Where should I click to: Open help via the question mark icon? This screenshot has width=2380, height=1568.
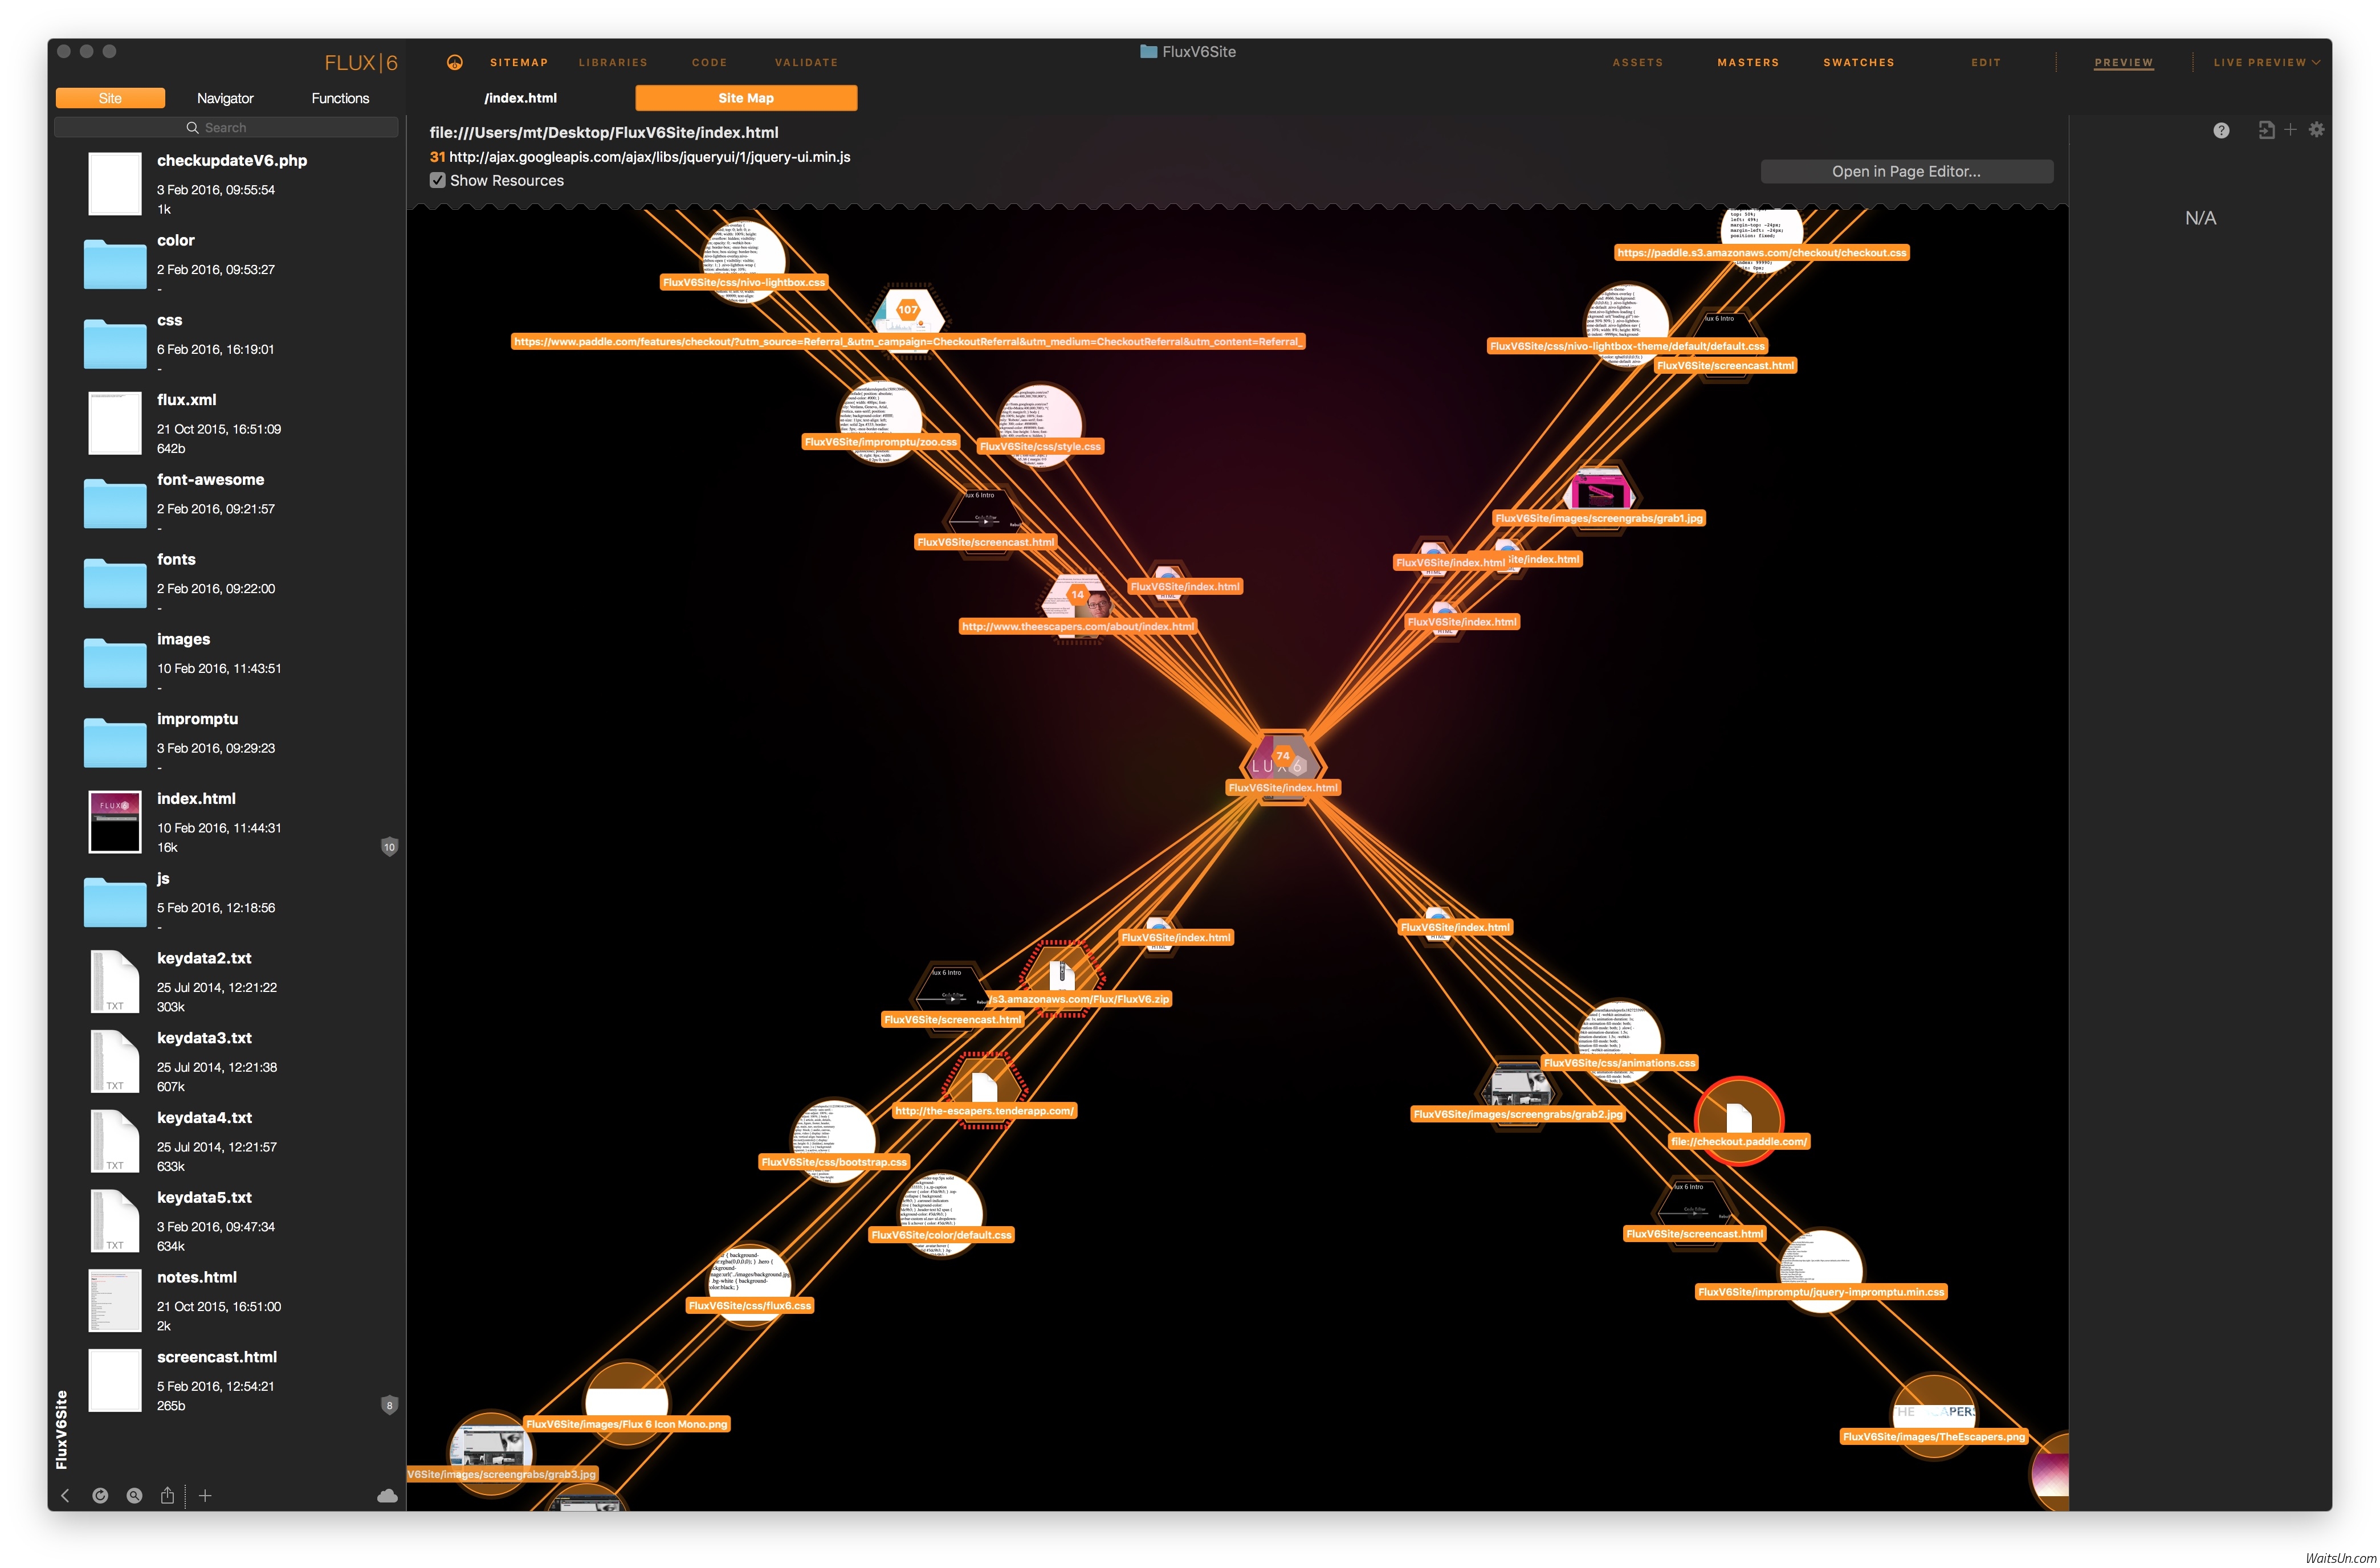tap(2221, 131)
